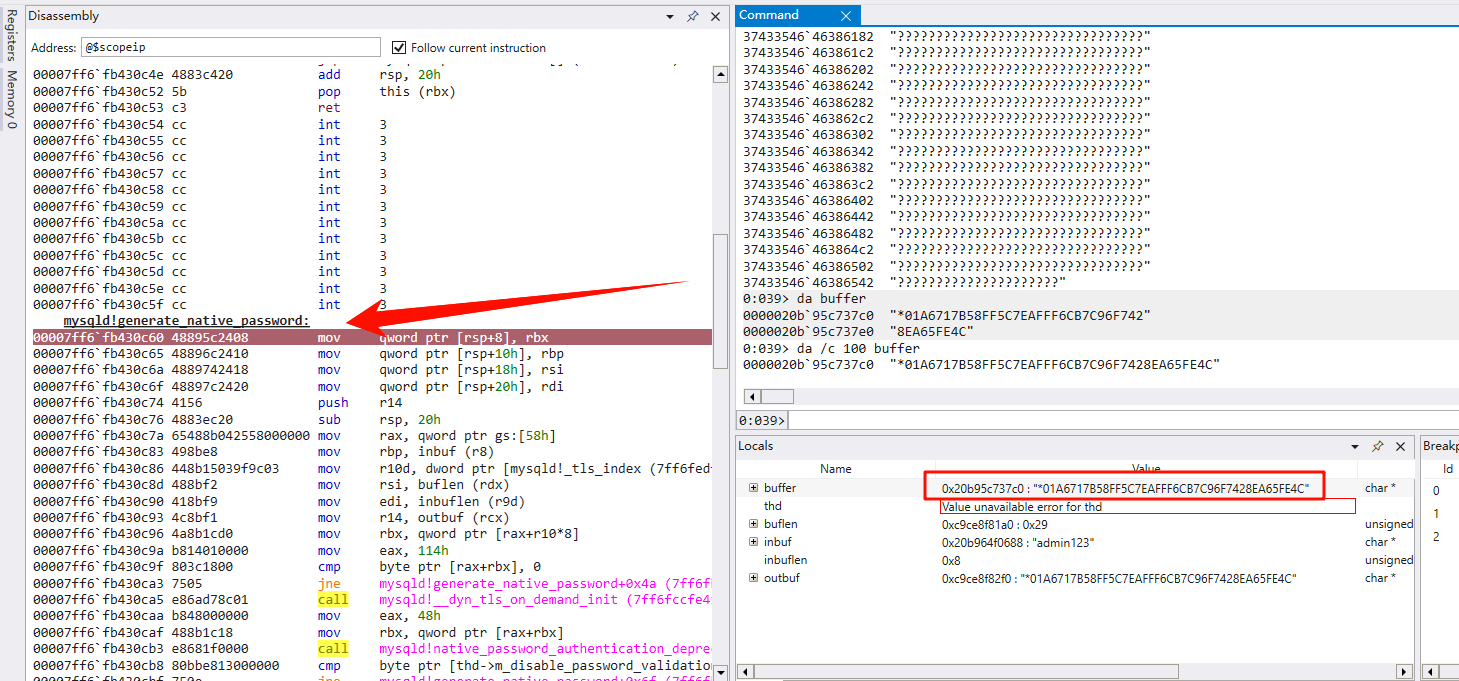Select the mov eax, 114h instruction

tap(372, 550)
